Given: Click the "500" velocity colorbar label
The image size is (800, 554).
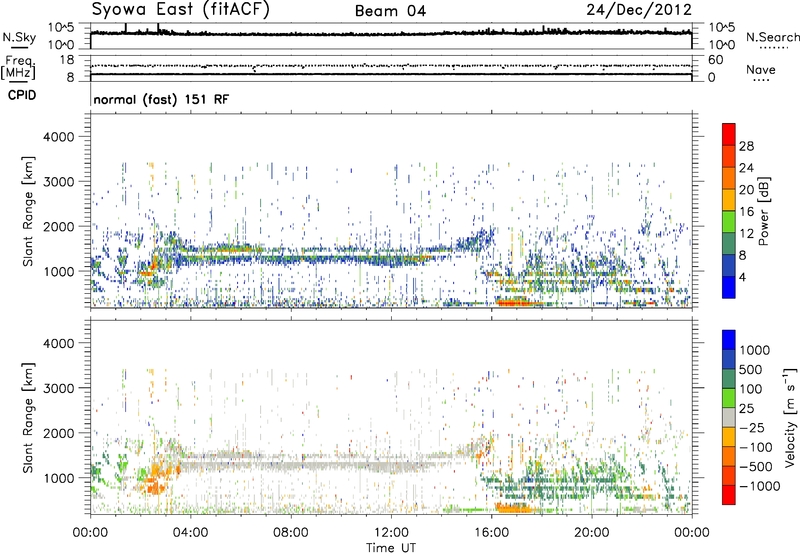Looking at the screenshot, I should pyautogui.click(x=751, y=370).
